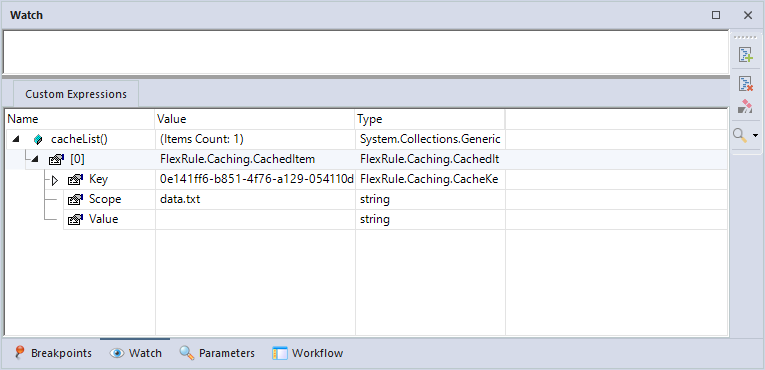The height and width of the screenshot is (370, 765).
Task: Collapse the [0] item node
Action: (35, 160)
